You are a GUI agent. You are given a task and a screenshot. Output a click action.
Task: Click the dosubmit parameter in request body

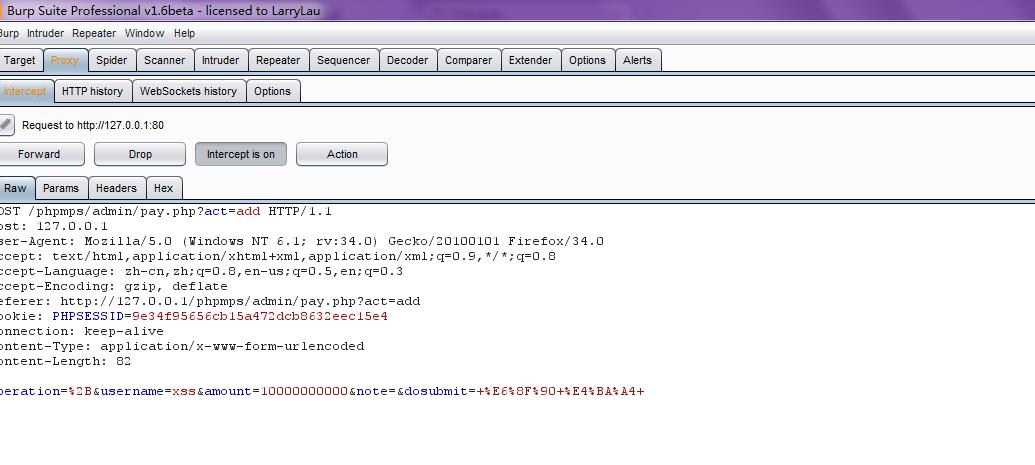pos(436,392)
